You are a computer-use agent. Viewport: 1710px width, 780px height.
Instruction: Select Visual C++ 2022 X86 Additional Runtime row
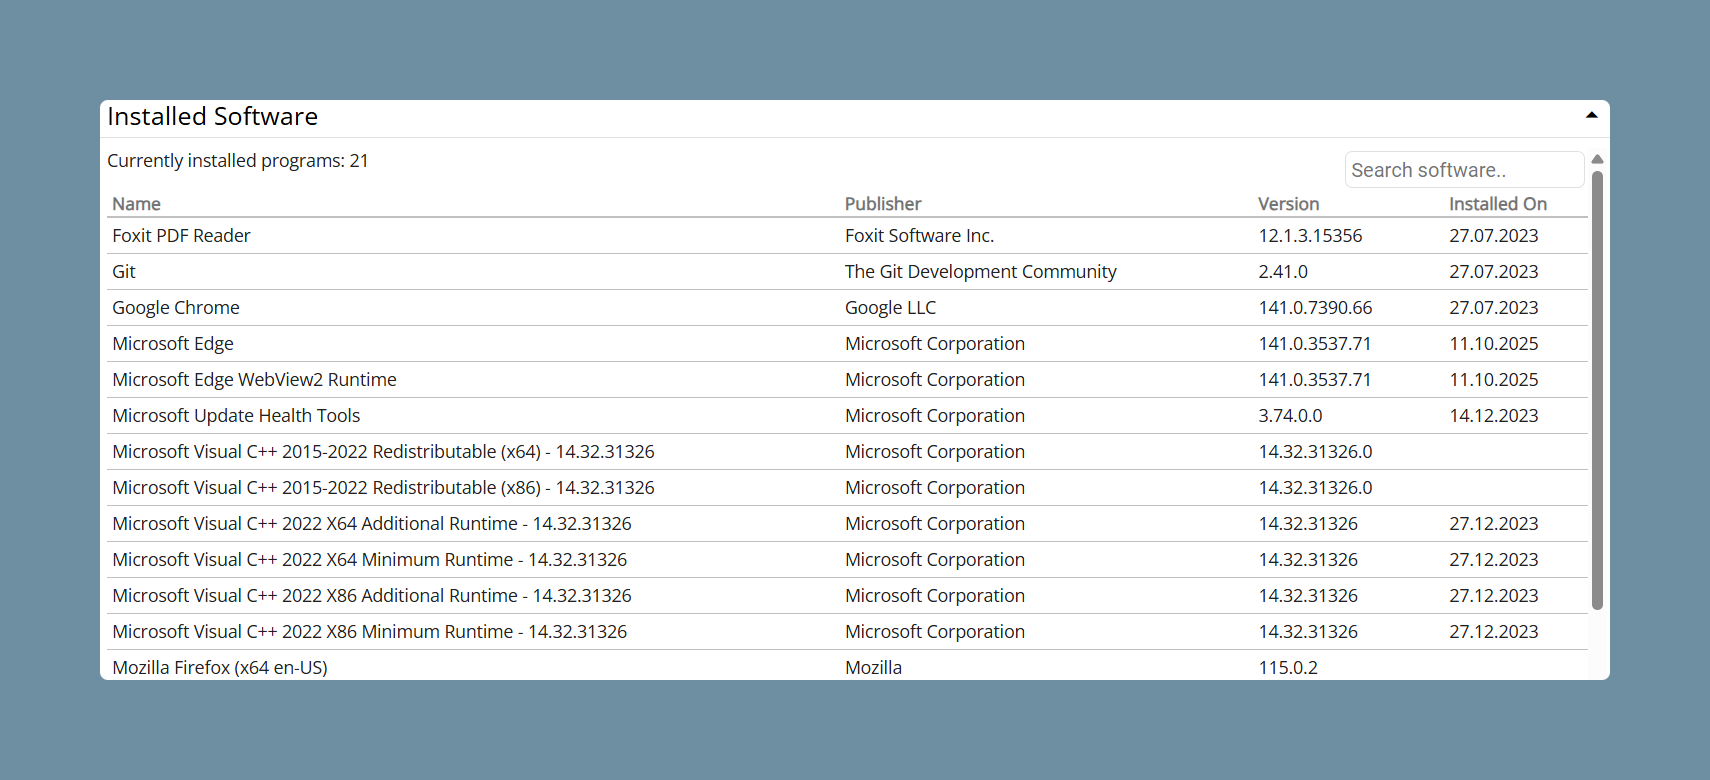coord(847,596)
